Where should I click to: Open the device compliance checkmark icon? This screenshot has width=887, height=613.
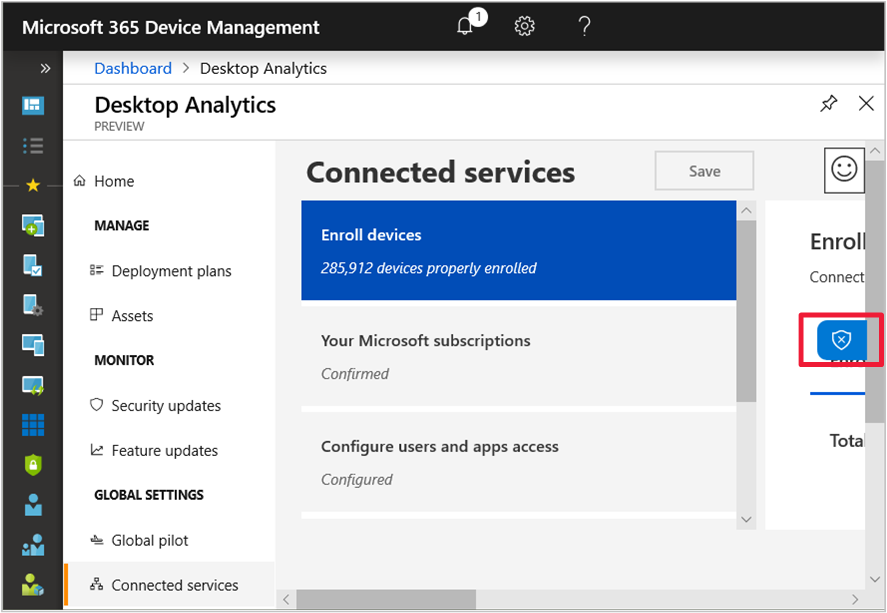[33, 265]
